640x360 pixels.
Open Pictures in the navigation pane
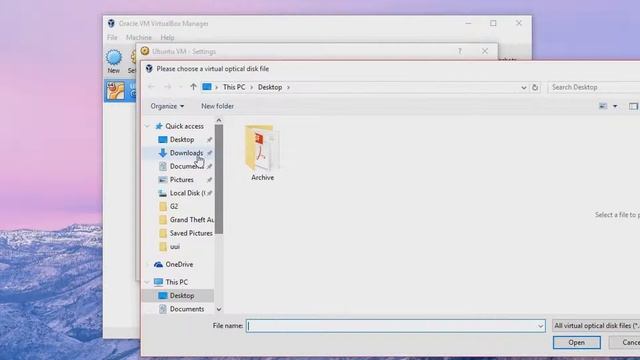(x=181, y=180)
